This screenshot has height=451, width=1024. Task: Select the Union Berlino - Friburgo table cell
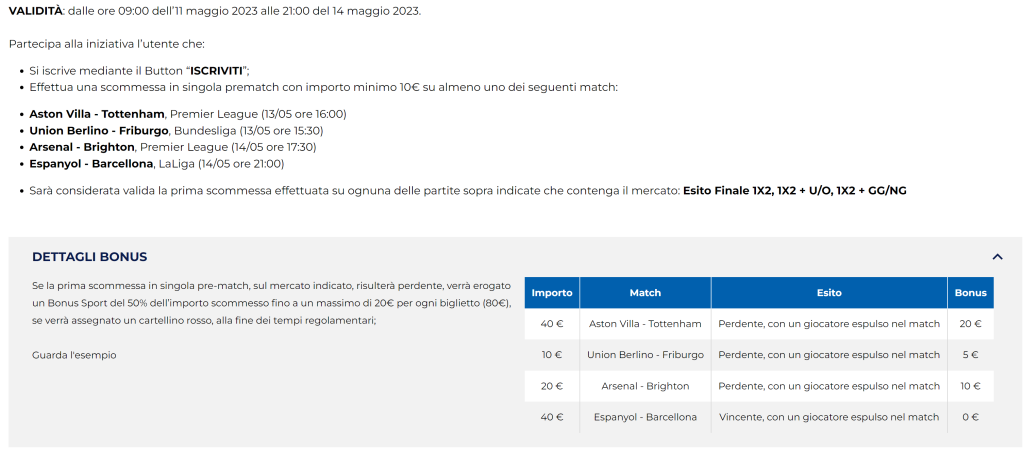click(x=645, y=355)
